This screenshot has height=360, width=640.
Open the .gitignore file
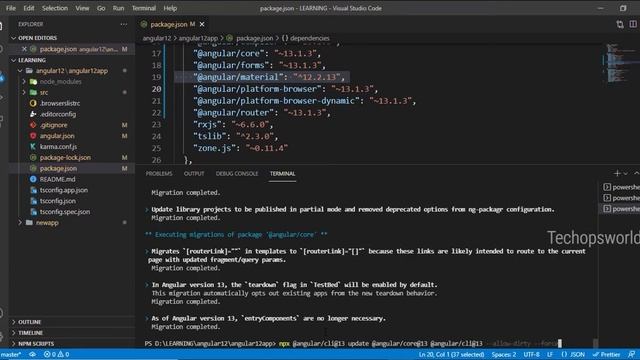click(53, 125)
